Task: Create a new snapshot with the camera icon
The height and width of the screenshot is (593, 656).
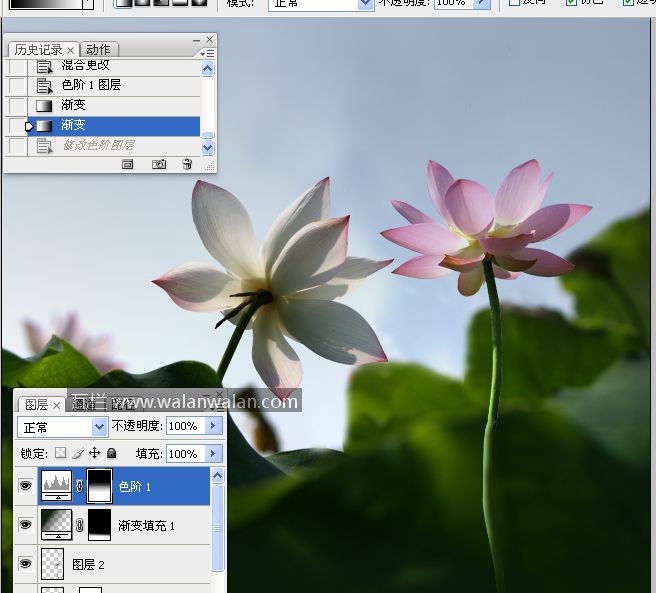Action: 158,165
